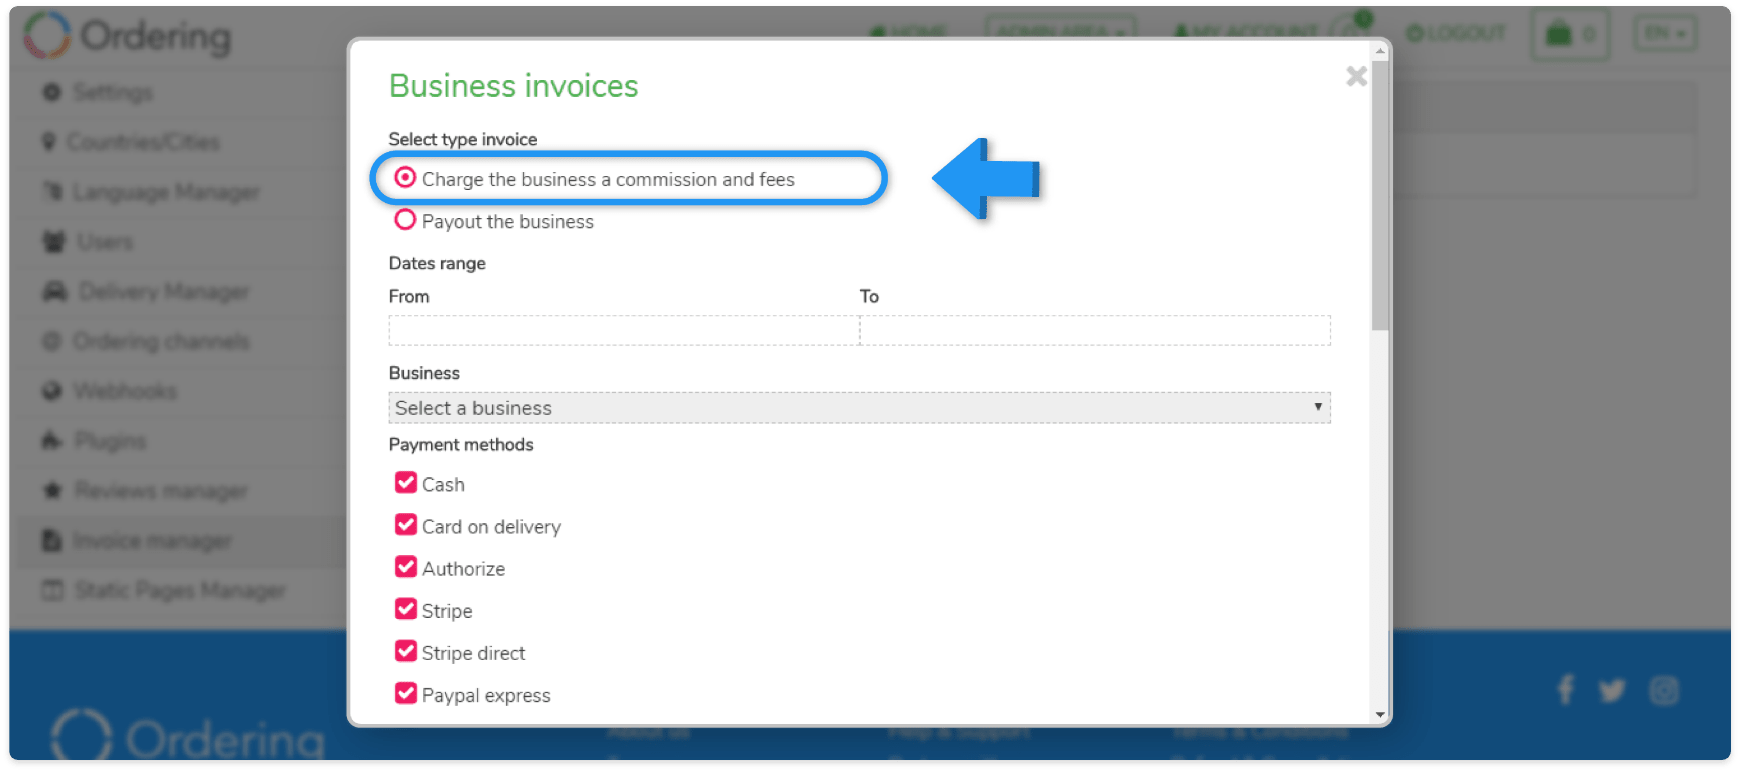Click the Settings gear icon in sidebar
The image size is (1740, 772).
coord(52,92)
